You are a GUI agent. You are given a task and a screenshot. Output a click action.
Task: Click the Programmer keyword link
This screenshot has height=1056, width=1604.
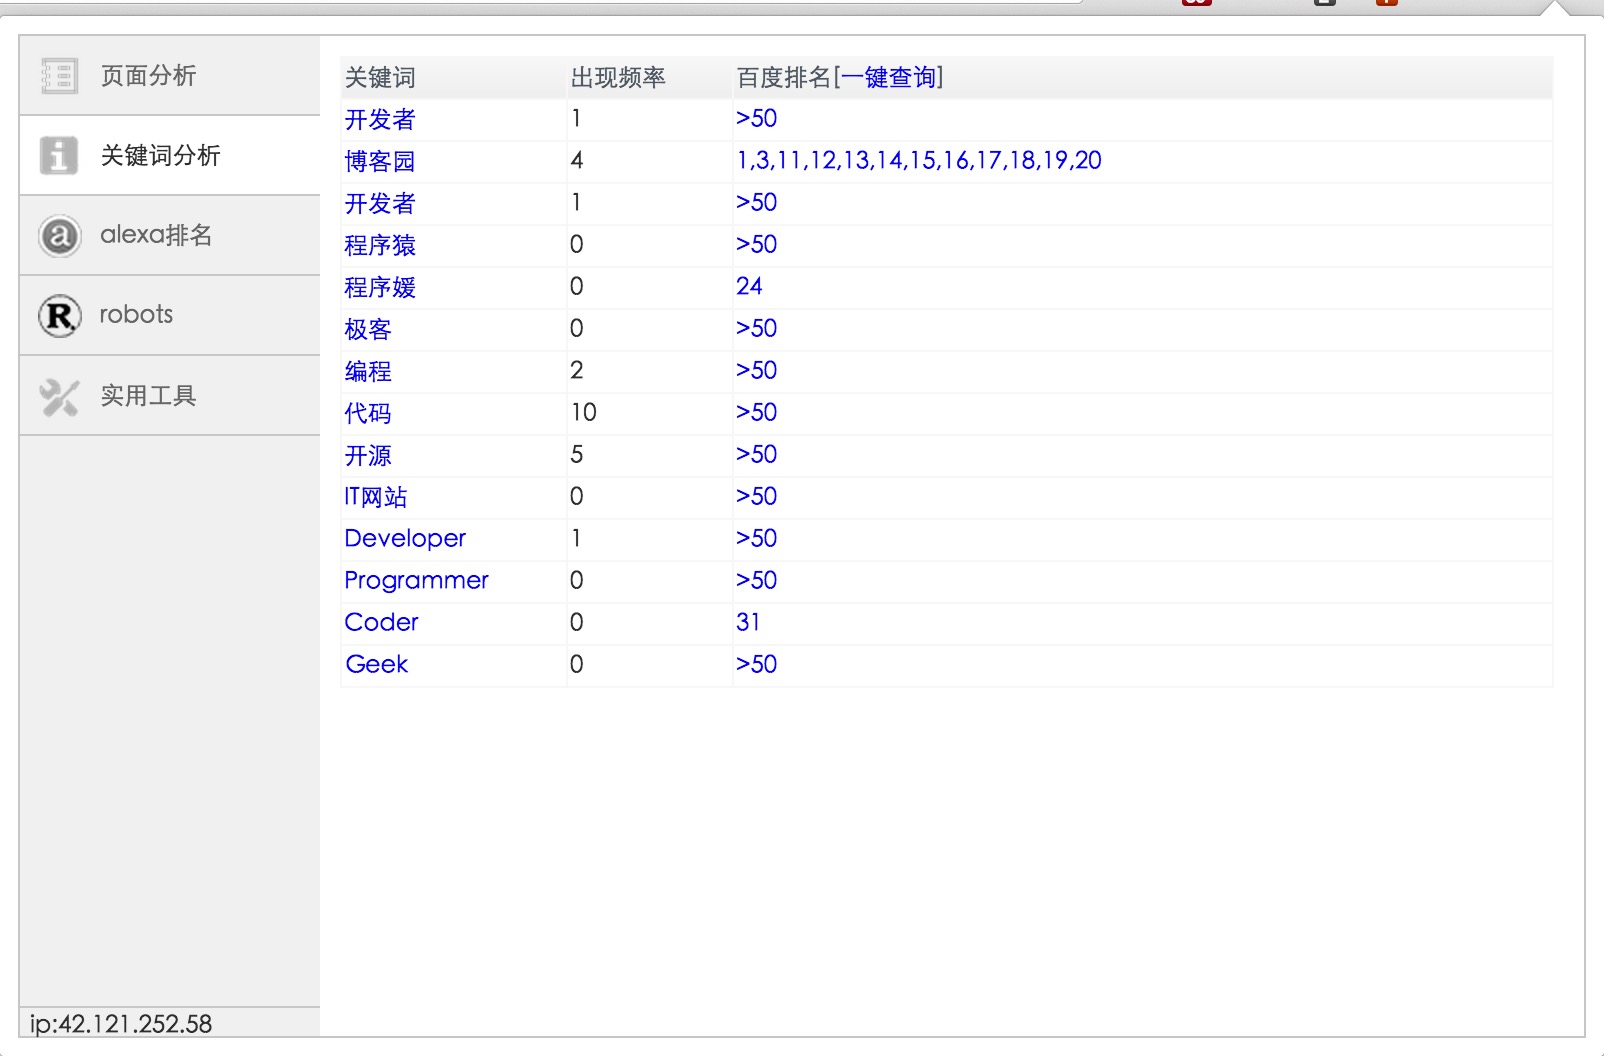pos(416,581)
